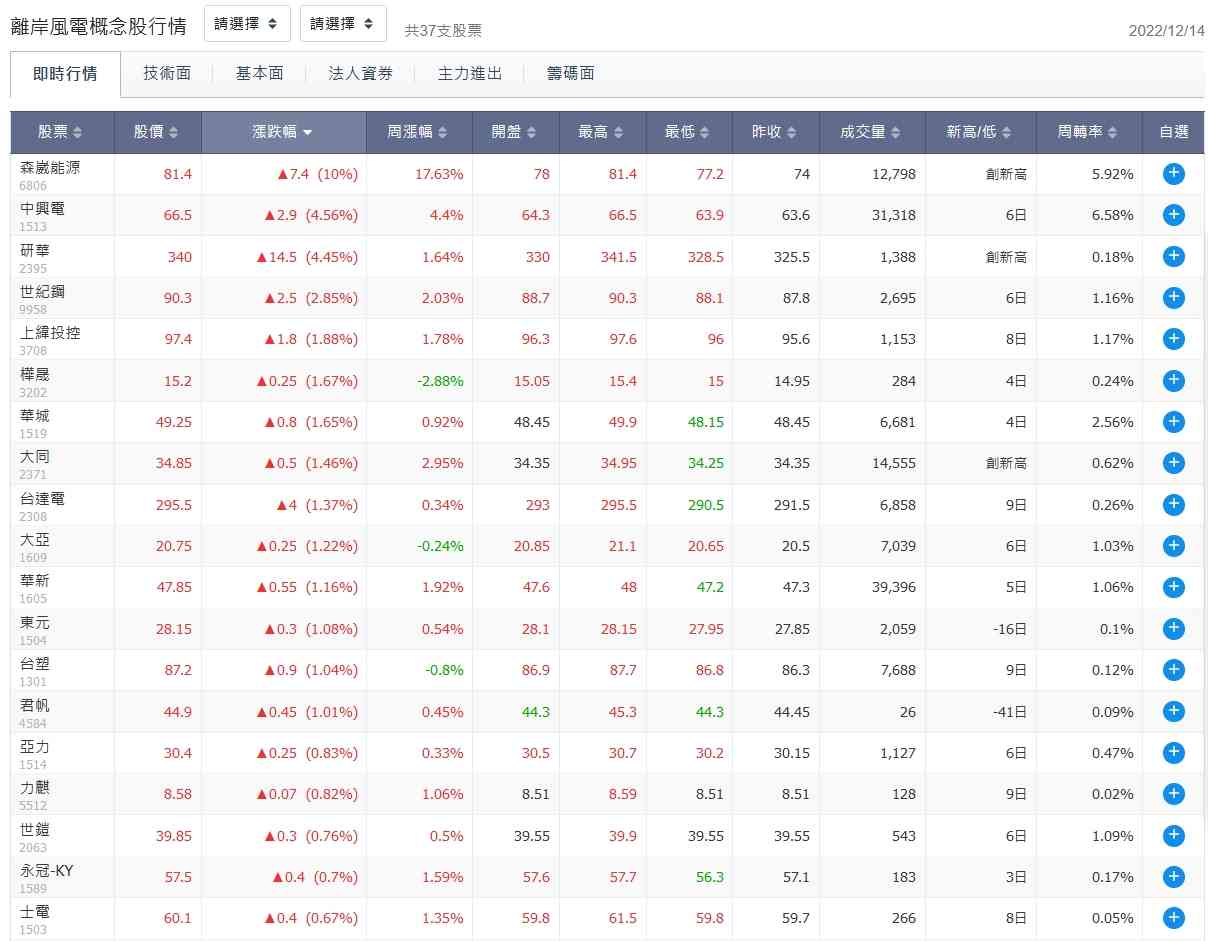This screenshot has height=941, width=1208.
Task: Sort table by 昨收 column
Action: 775,132
